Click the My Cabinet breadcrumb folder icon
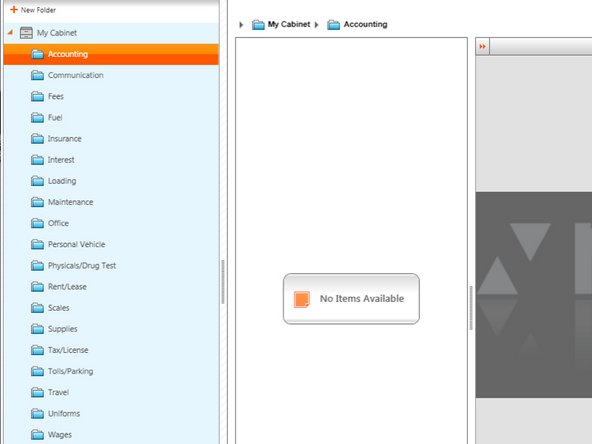The width and height of the screenshot is (592, 444). coord(258,25)
